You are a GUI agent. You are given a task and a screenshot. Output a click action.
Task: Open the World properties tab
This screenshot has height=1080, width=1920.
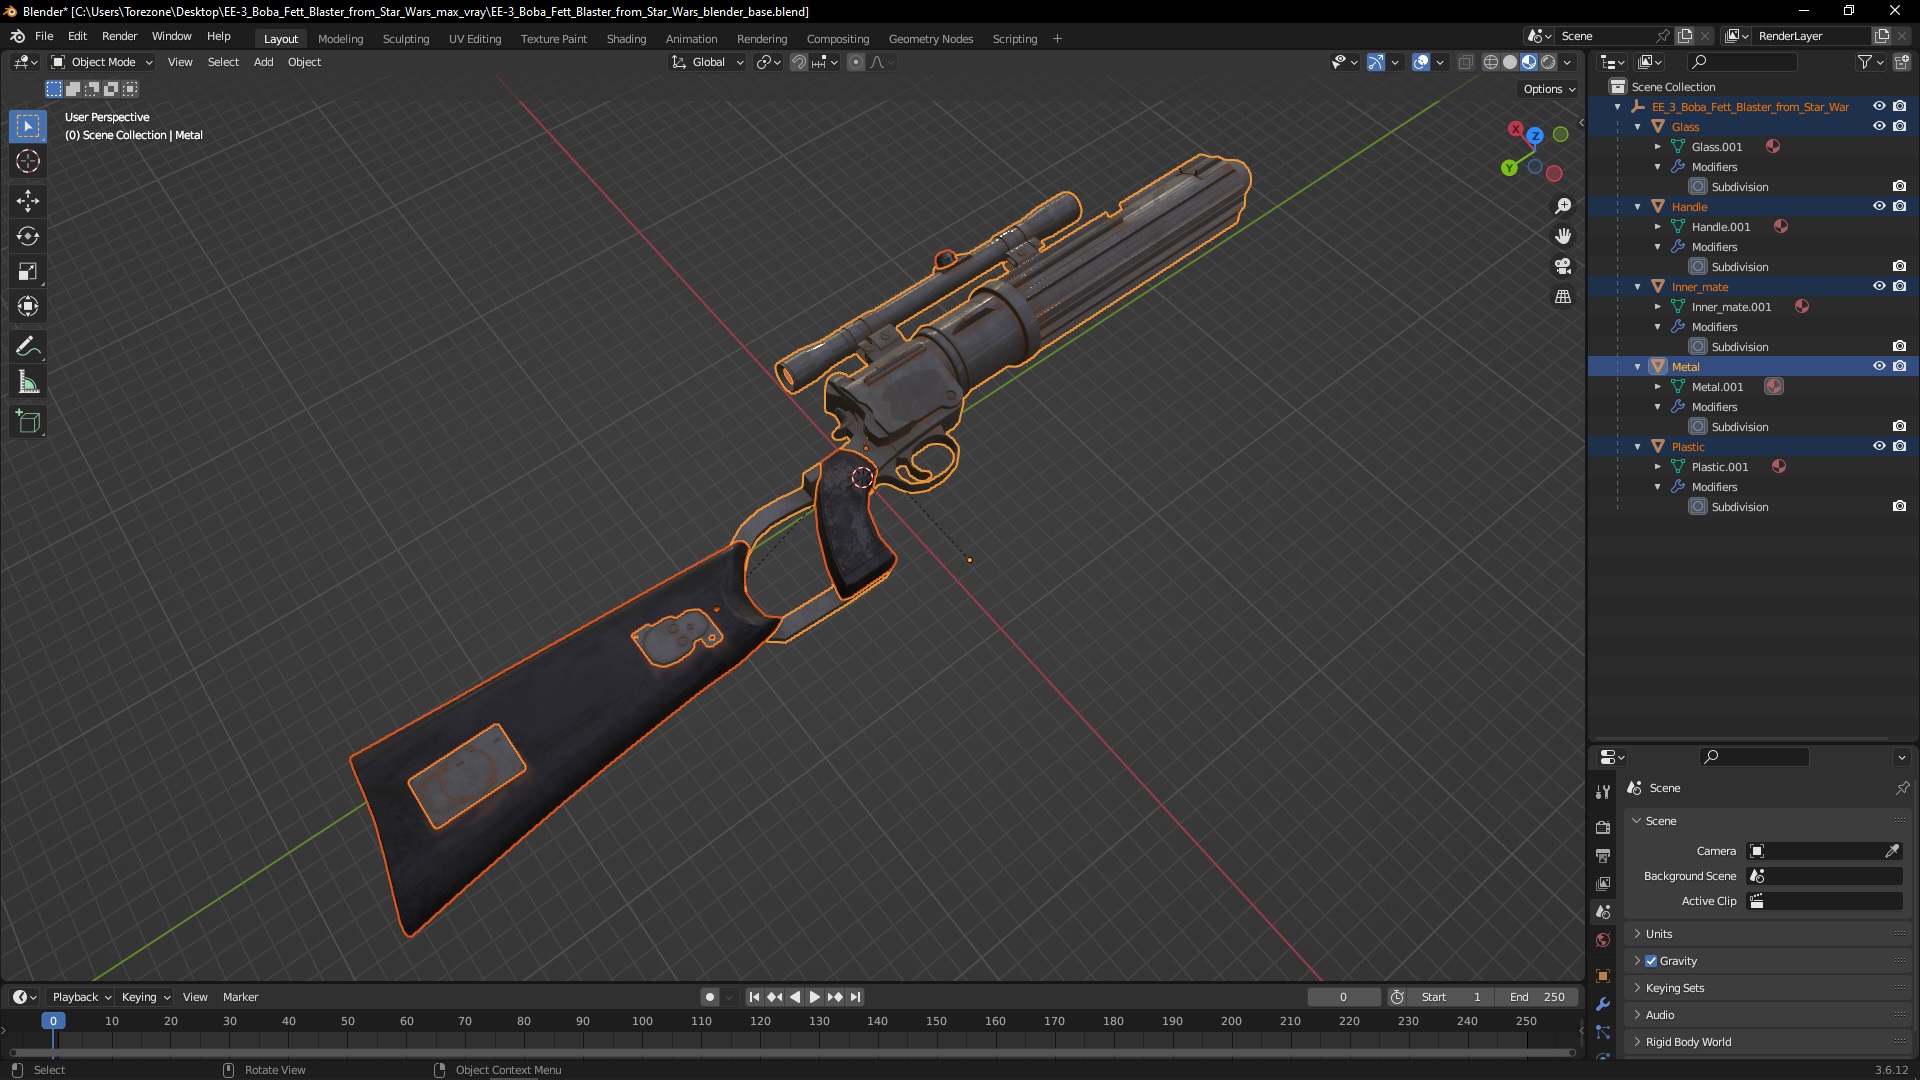click(x=1603, y=940)
